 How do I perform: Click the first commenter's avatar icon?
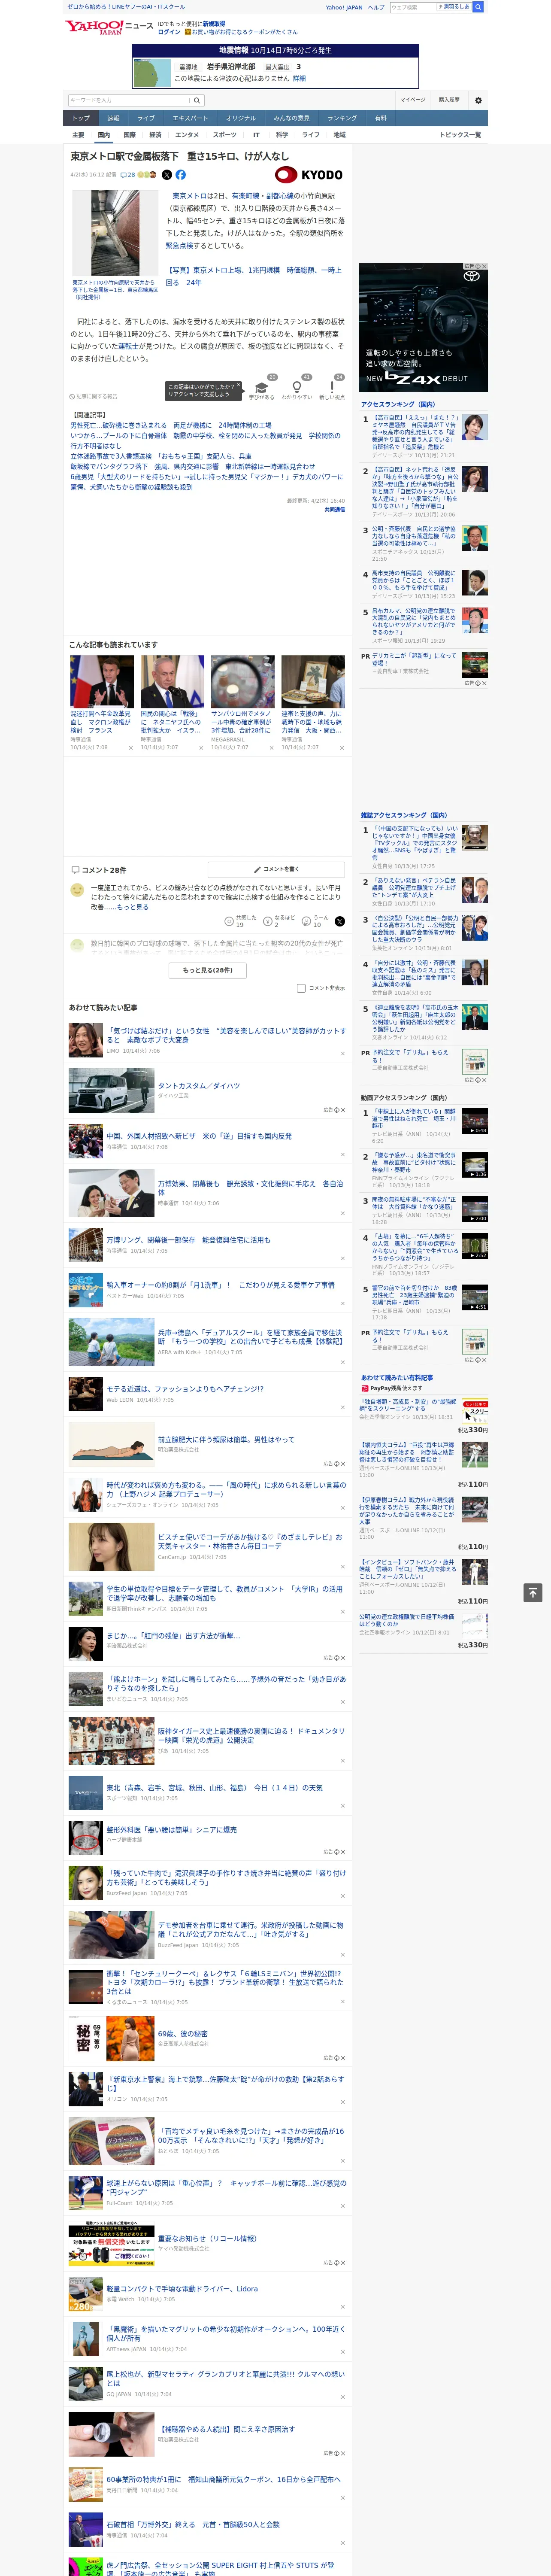click(77, 889)
